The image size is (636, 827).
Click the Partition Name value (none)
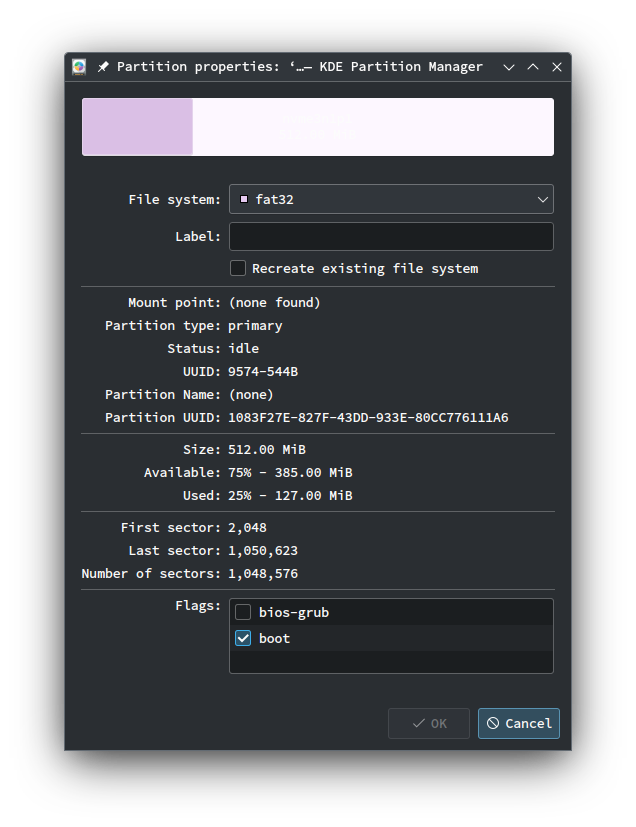click(251, 395)
